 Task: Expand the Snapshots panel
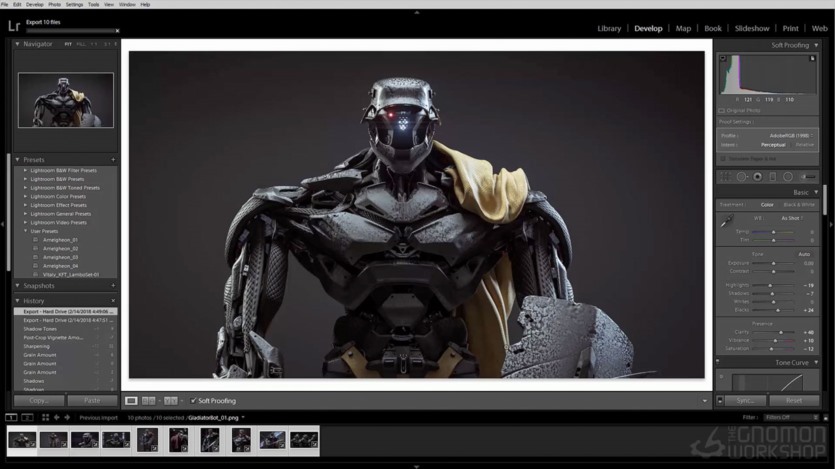tap(17, 286)
